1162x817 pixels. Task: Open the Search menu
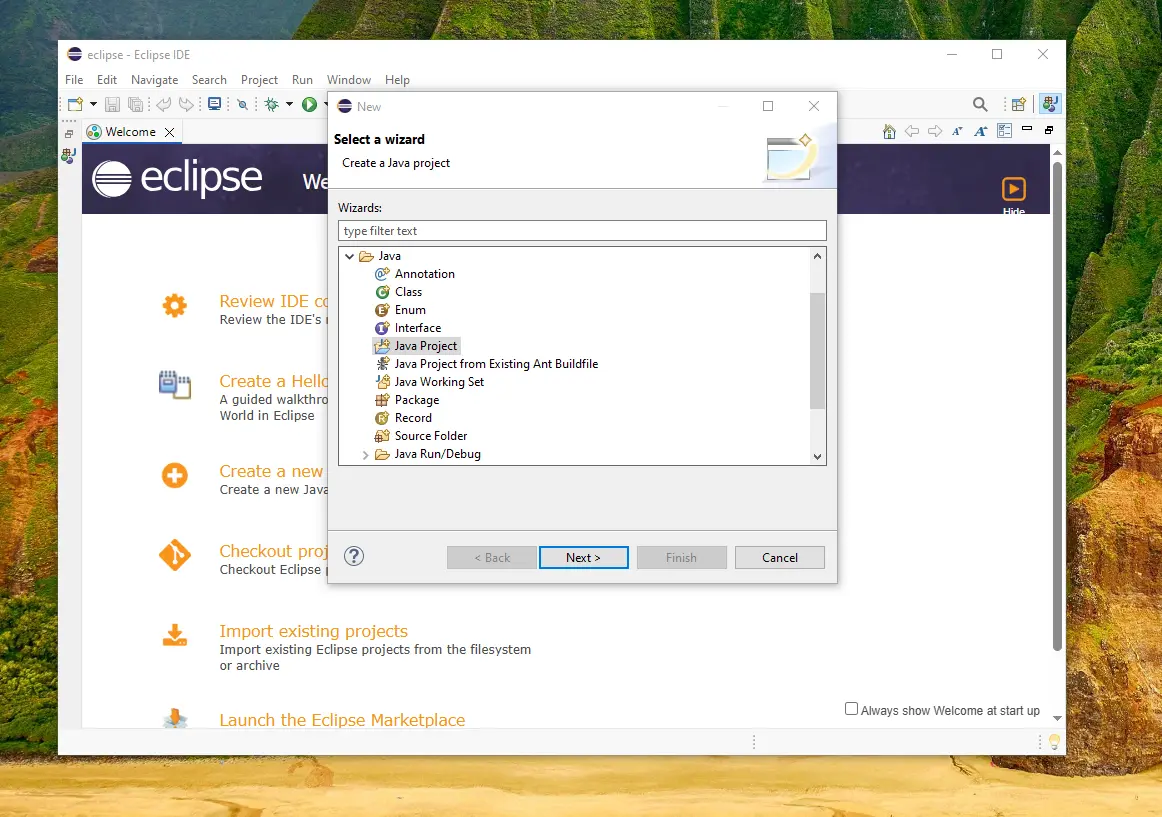209,80
